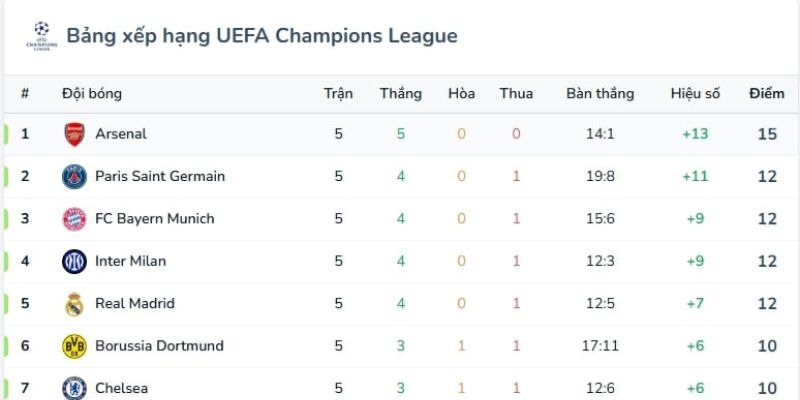
Task: Click the Real Madrid crest
Action: [x=75, y=304]
